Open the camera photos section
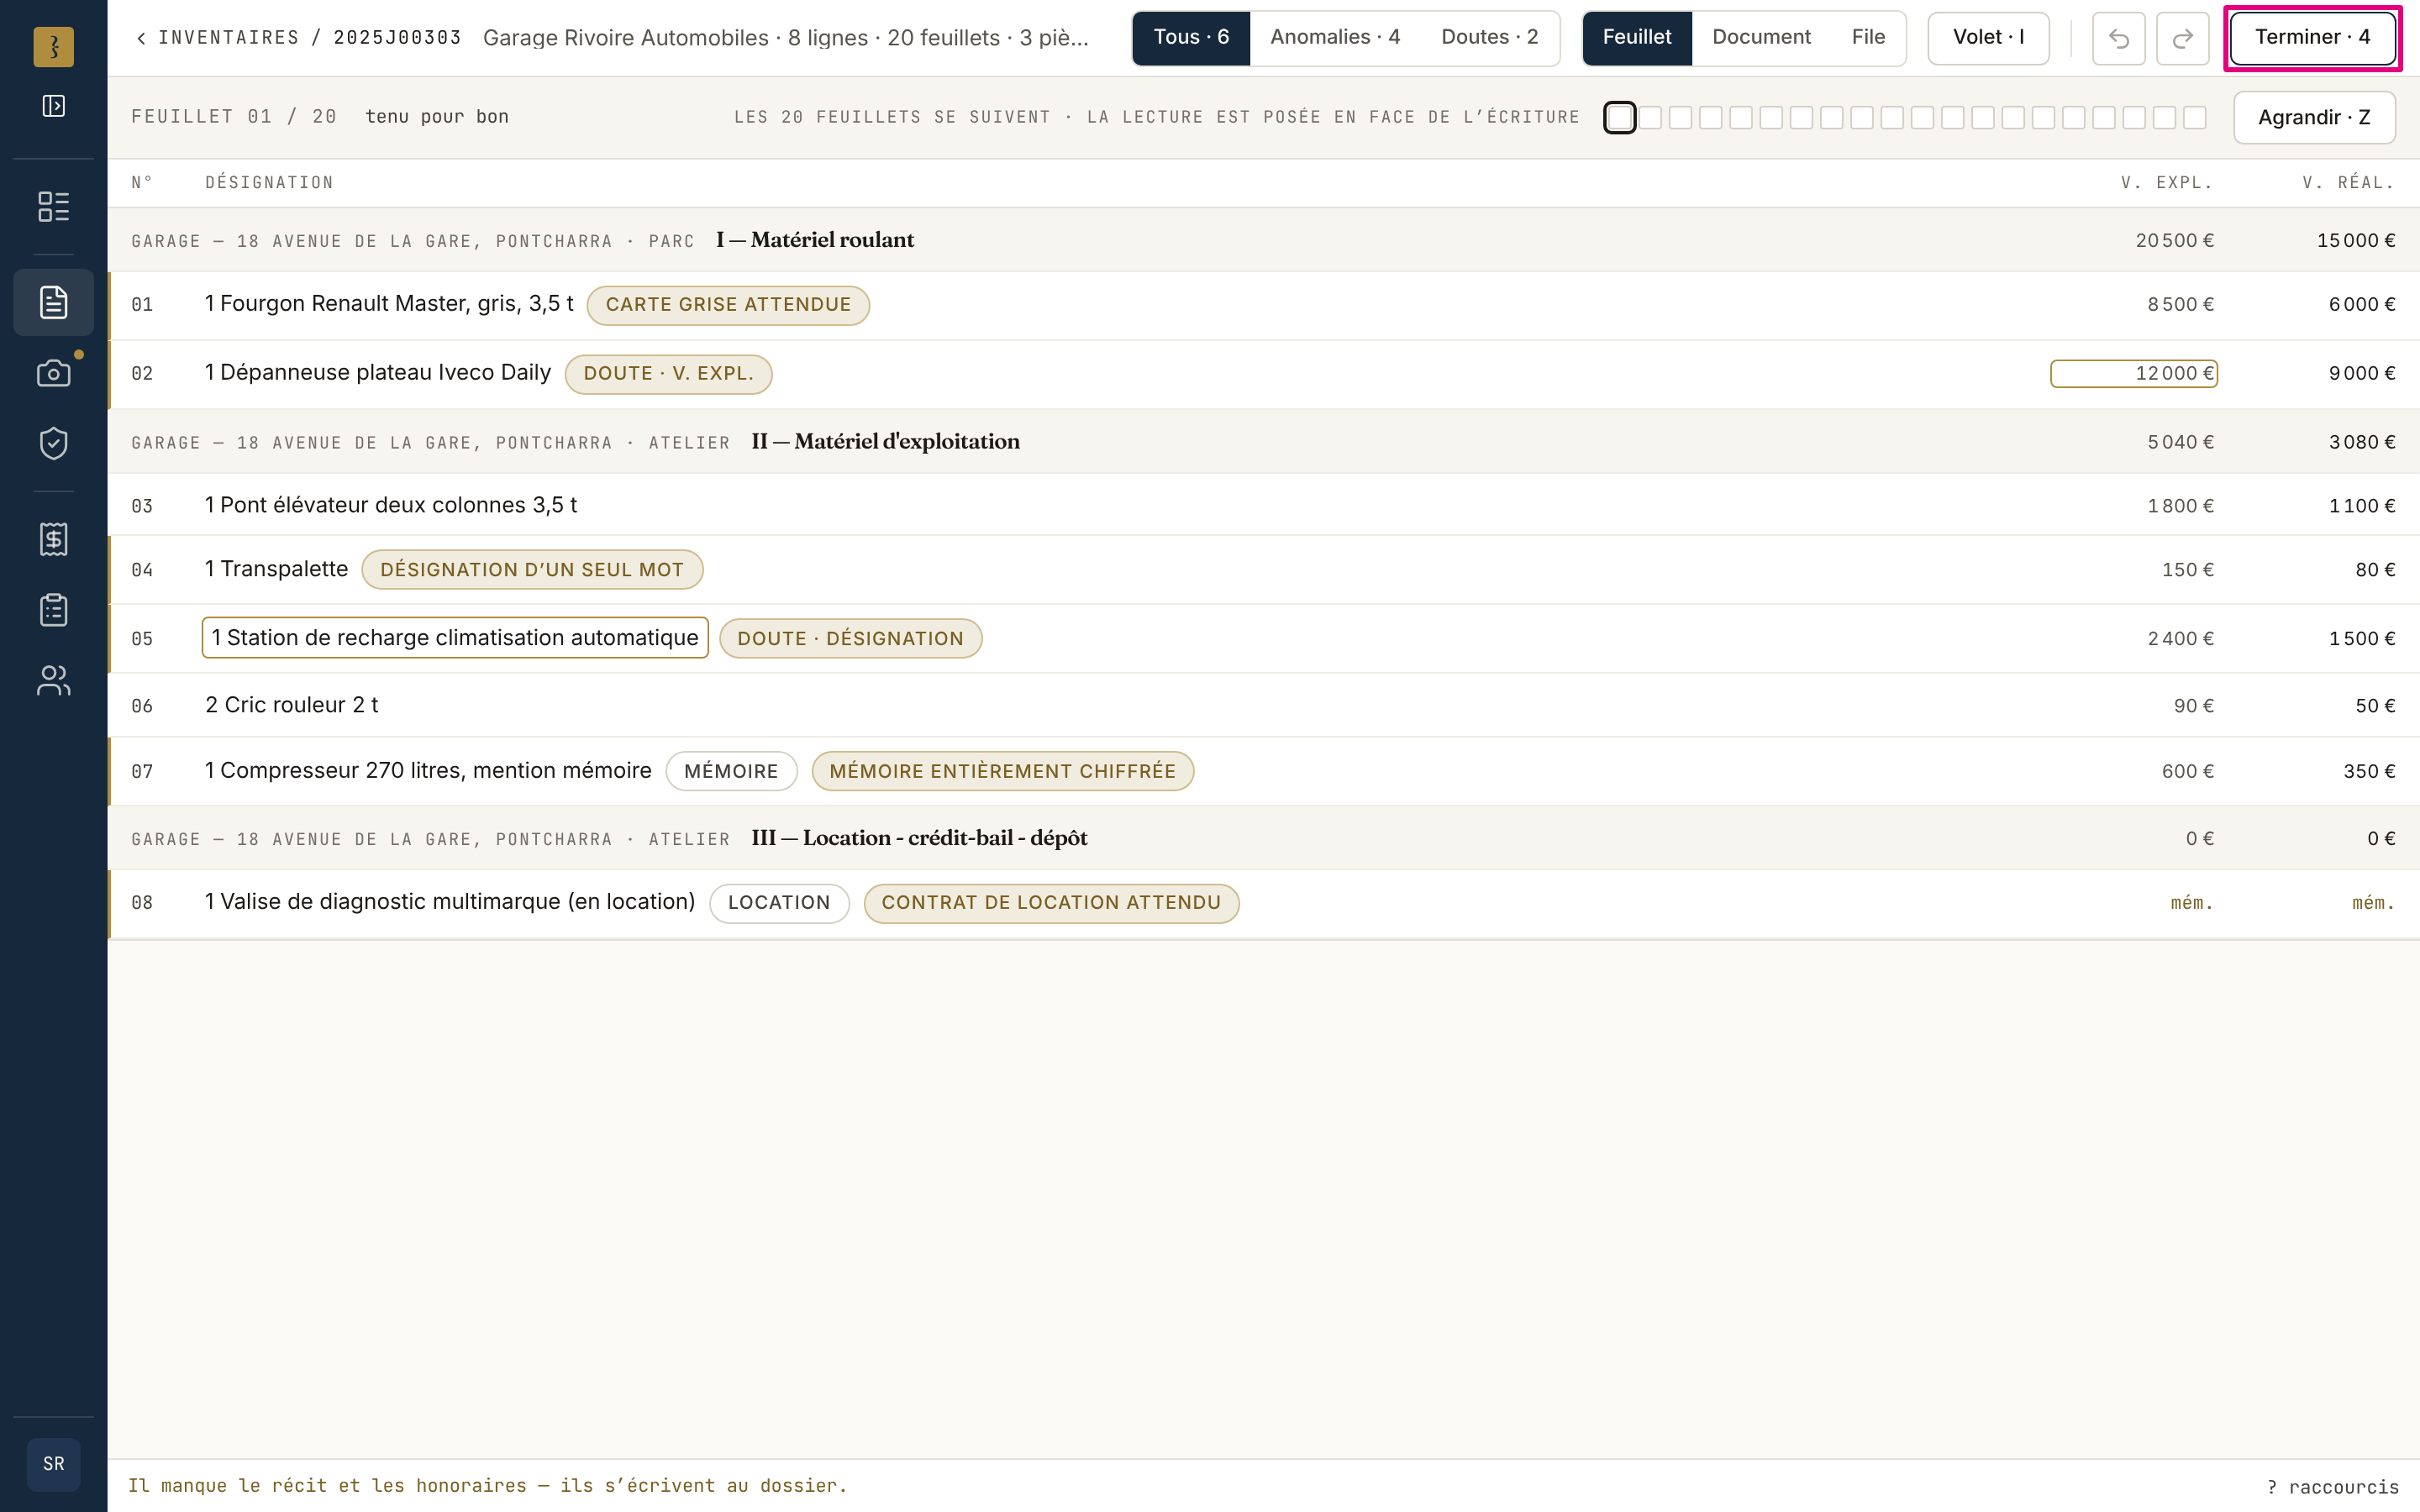 [x=54, y=373]
